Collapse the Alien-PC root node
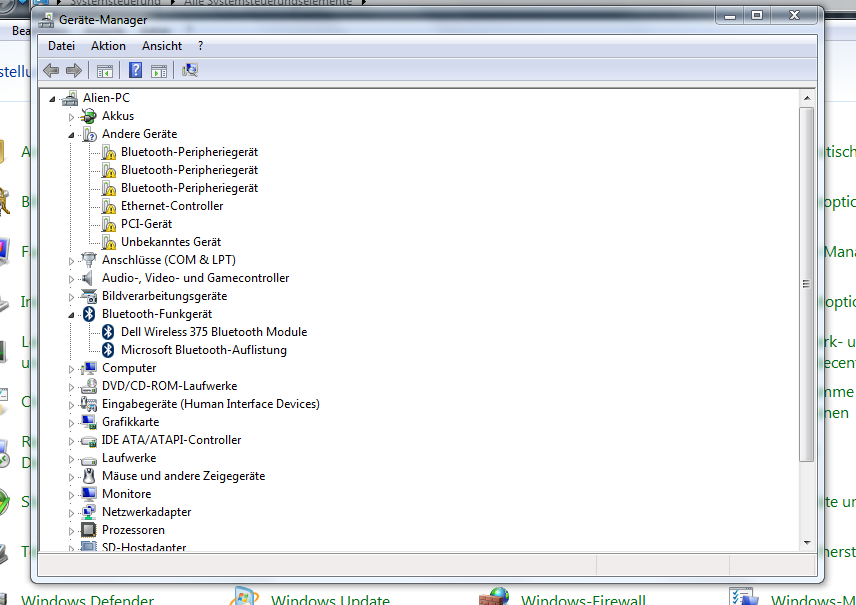 point(52,99)
